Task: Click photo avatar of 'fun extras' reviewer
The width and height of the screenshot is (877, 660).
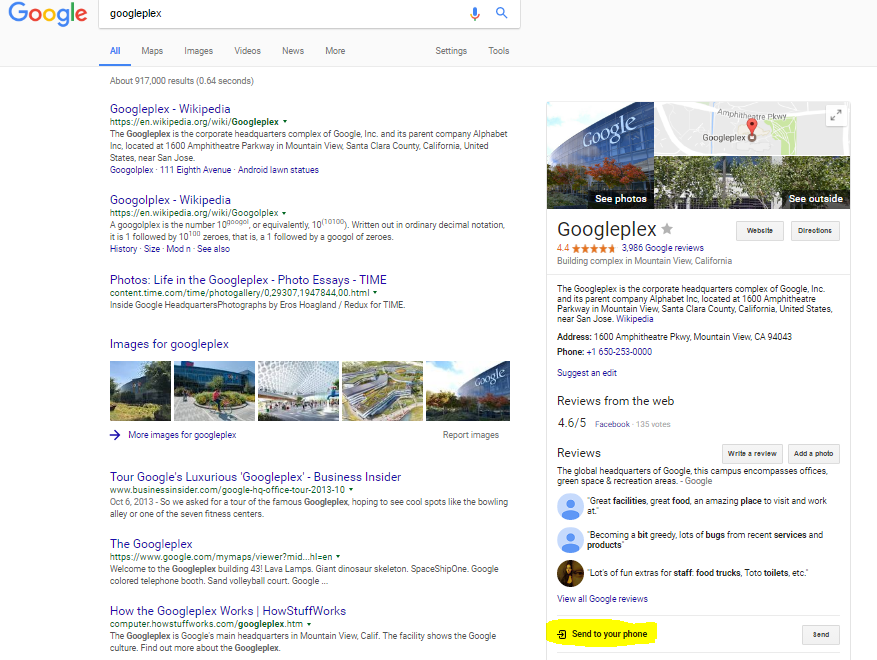Action: click(570, 573)
